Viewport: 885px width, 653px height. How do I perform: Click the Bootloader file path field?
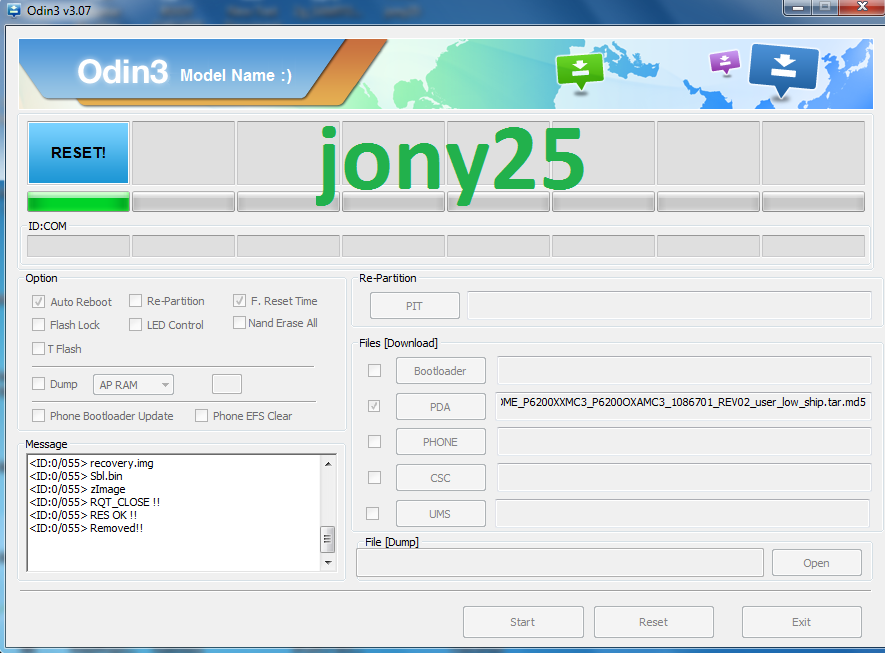(684, 370)
